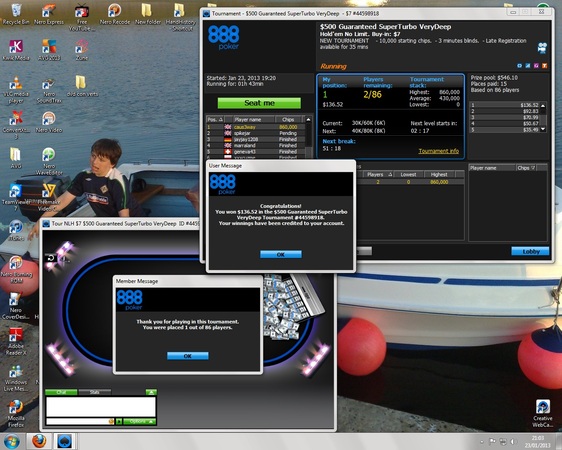This screenshot has height=450, width=562.
Task: Select the prize row $92.83
Action: (505, 111)
